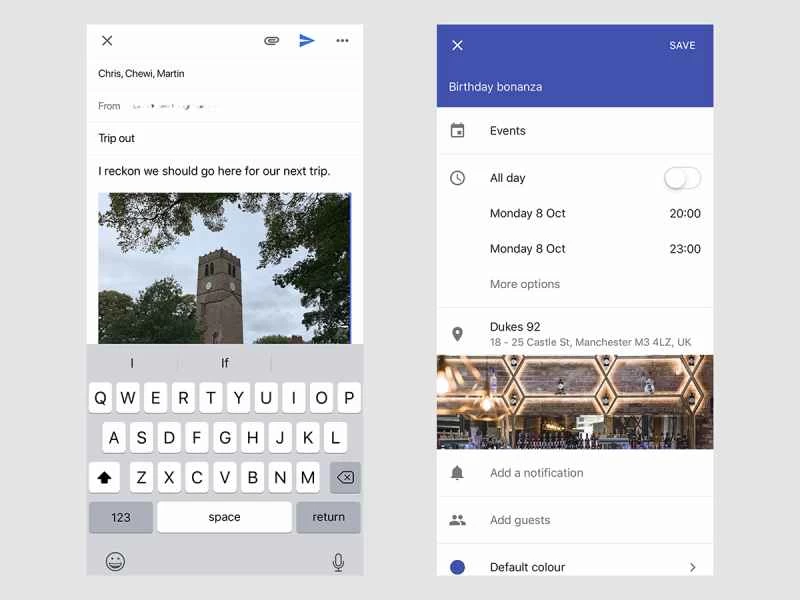Attach a file using the paperclip icon
The image size is (800, 600).
271,40
